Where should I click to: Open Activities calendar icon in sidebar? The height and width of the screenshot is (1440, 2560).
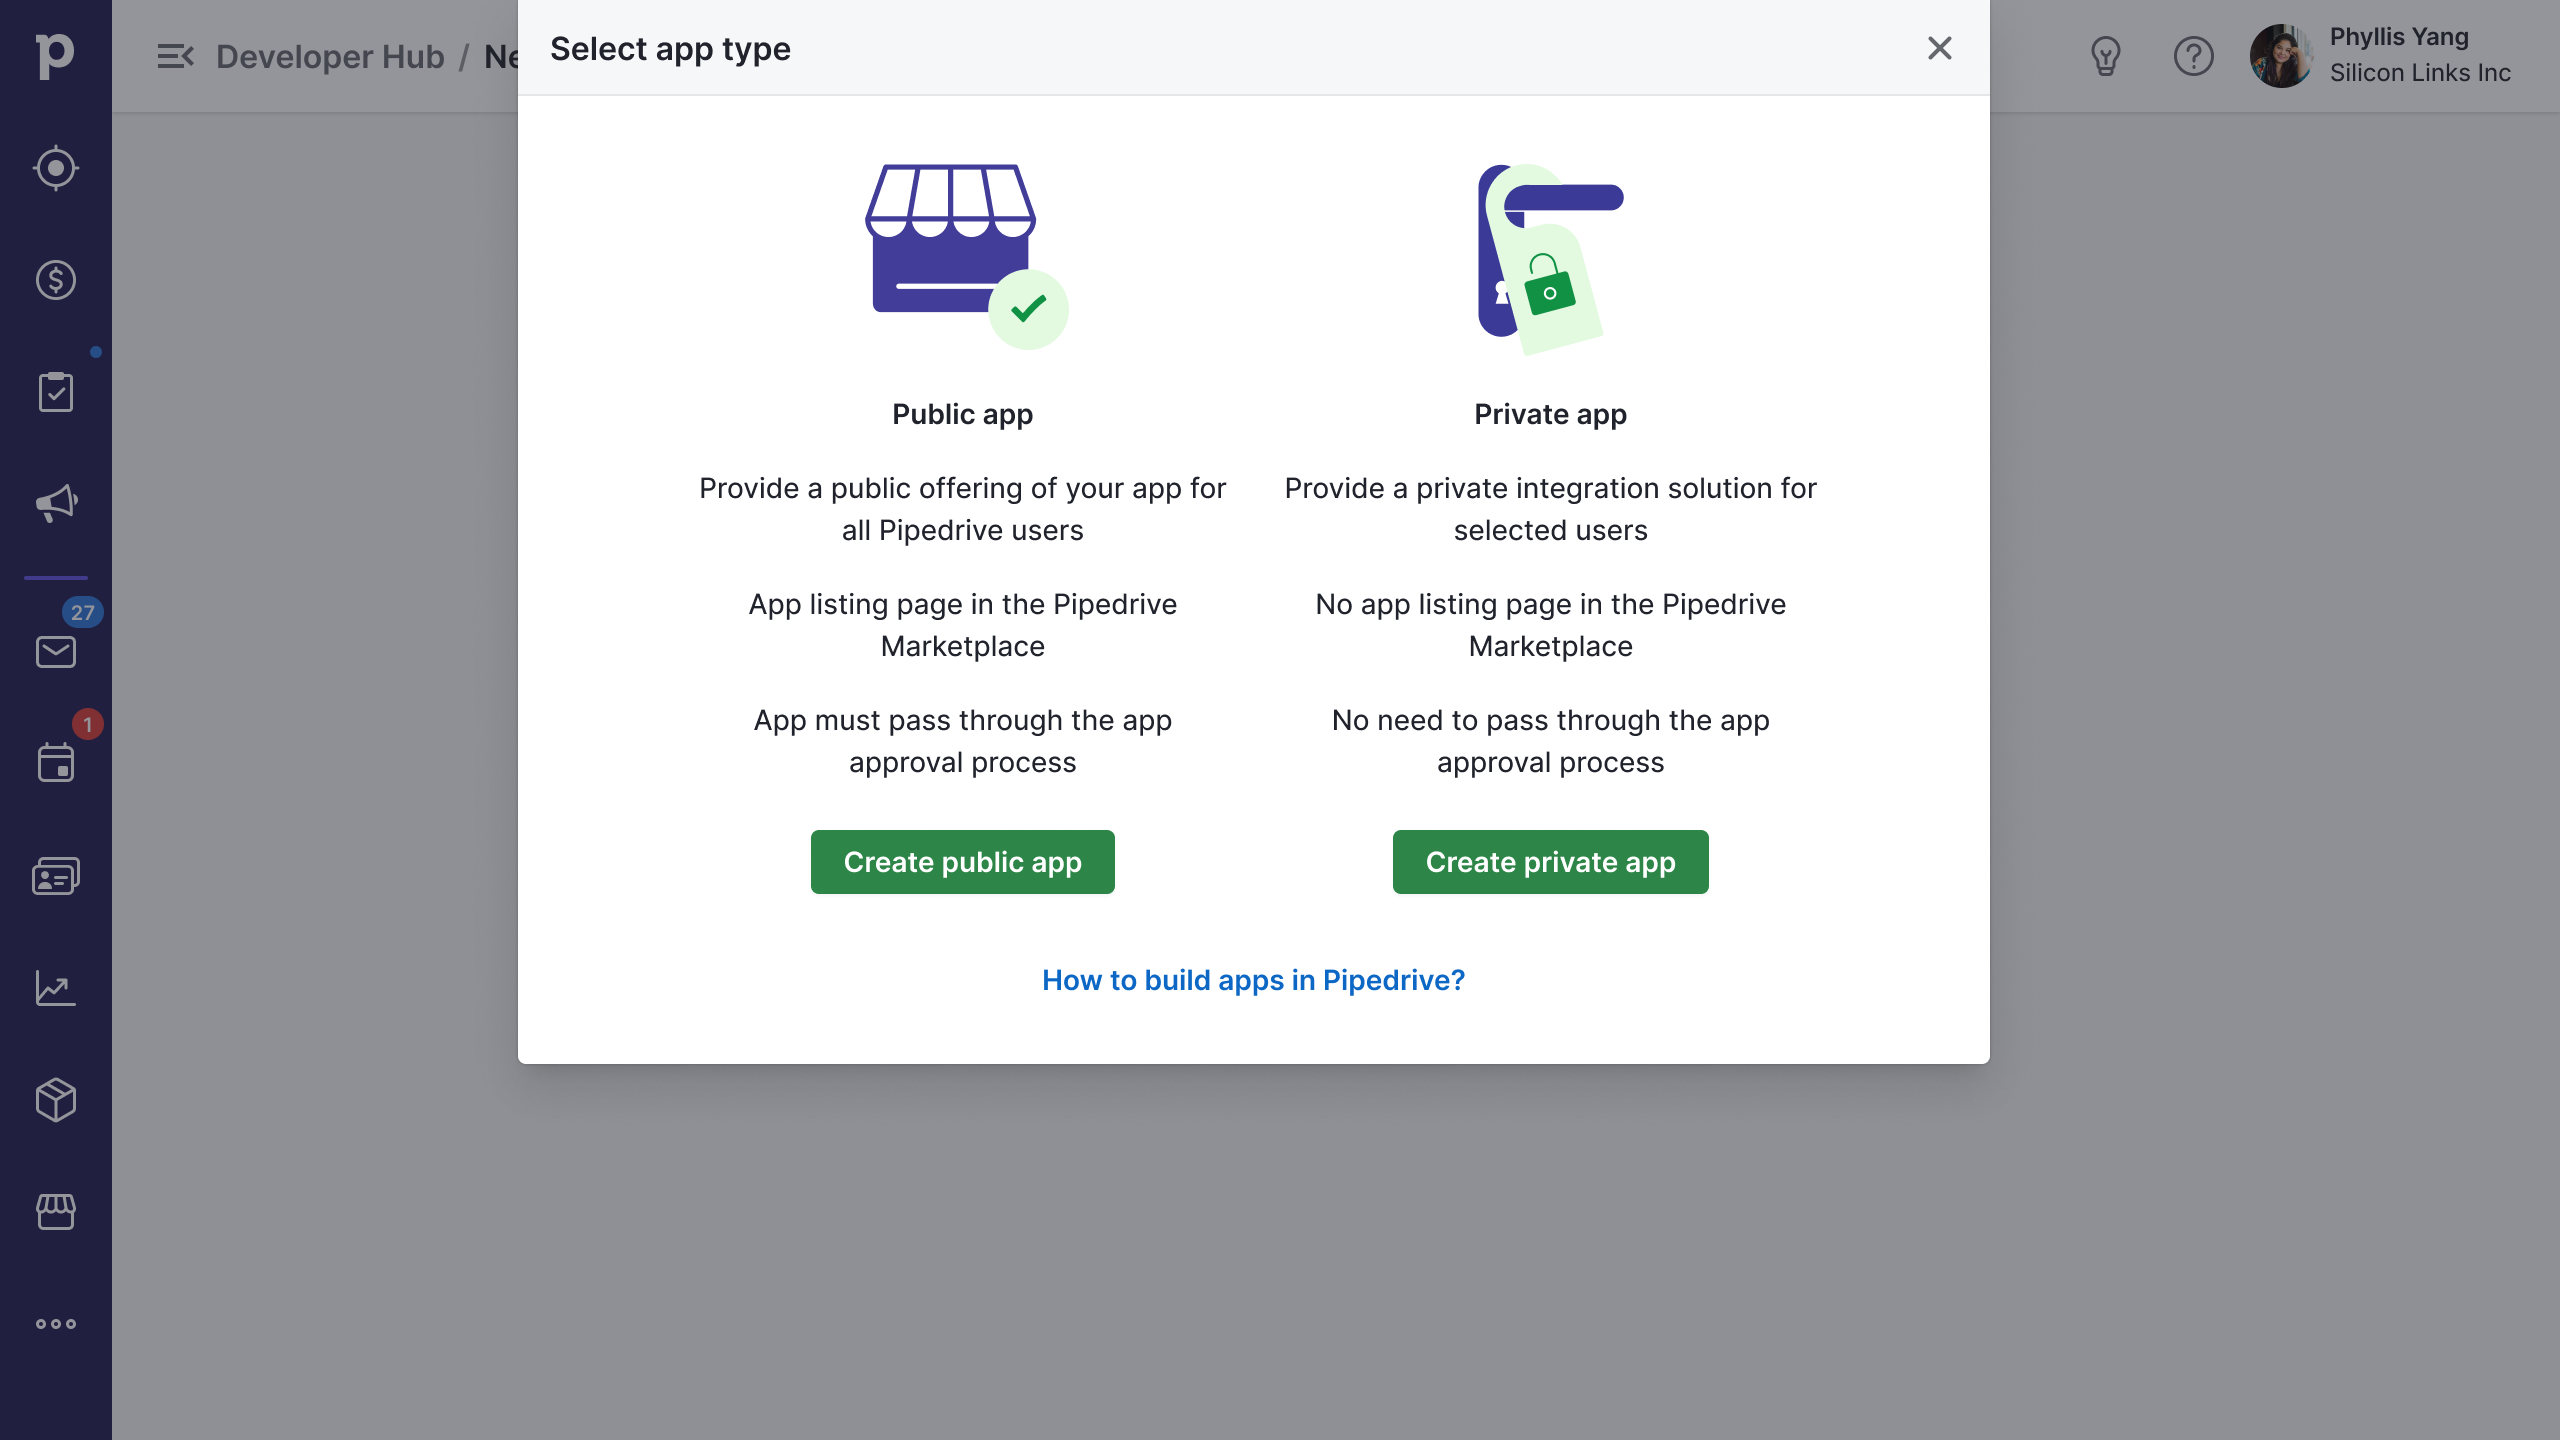coord(55,763)
